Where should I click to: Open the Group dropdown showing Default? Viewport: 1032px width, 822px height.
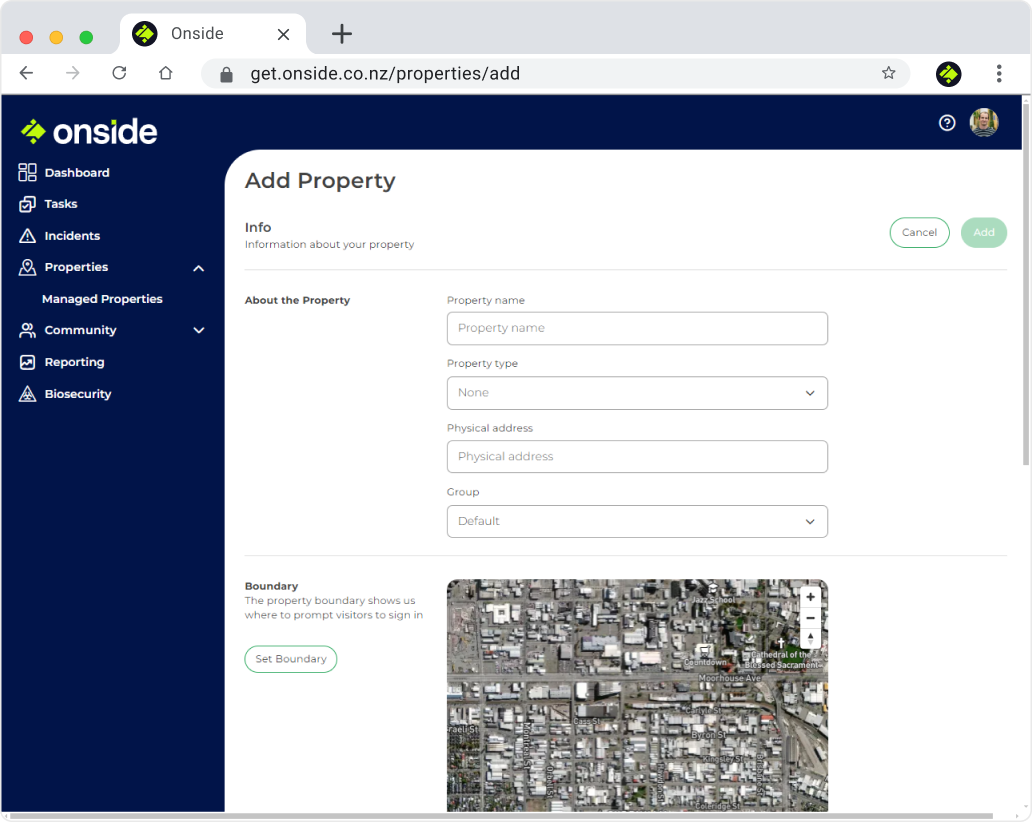coord(637,521)
